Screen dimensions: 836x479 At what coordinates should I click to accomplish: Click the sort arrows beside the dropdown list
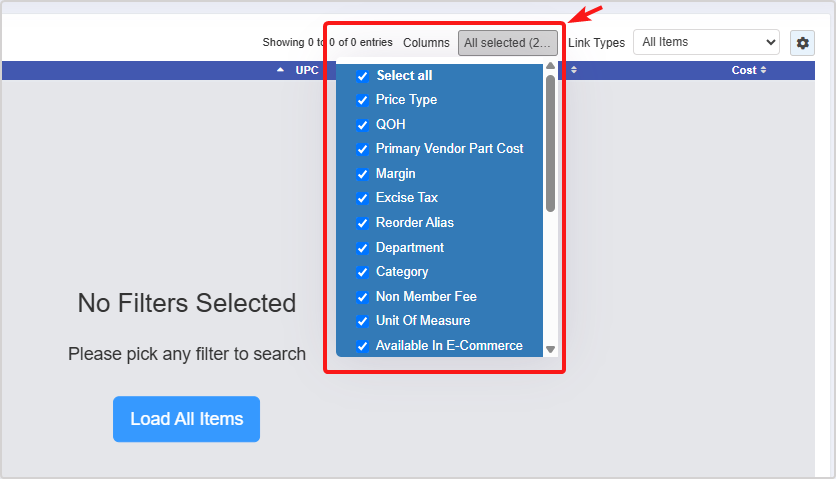pyautogui.click(x=574, y=70)
